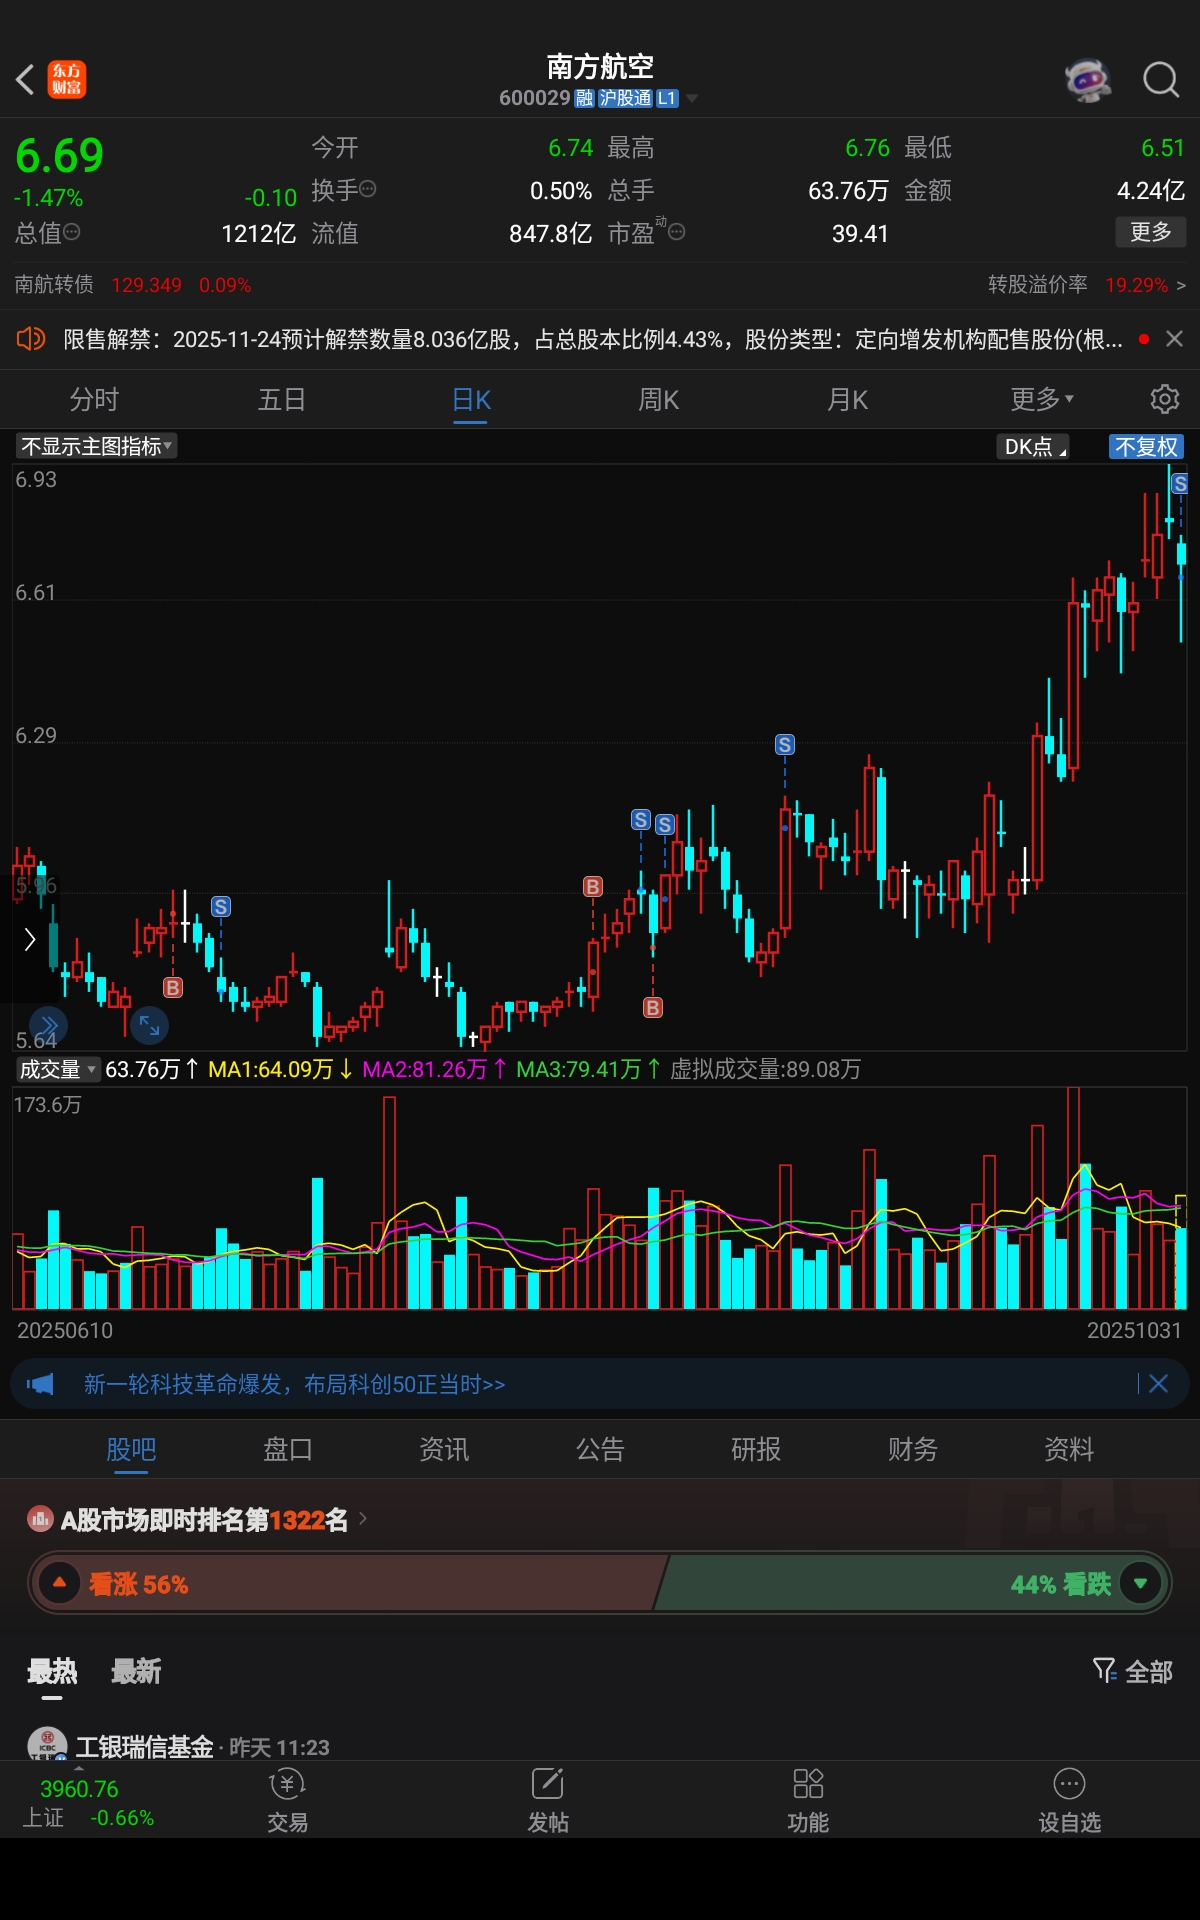
Task: Select 最新 post sorting
Action: [136, 1671]
